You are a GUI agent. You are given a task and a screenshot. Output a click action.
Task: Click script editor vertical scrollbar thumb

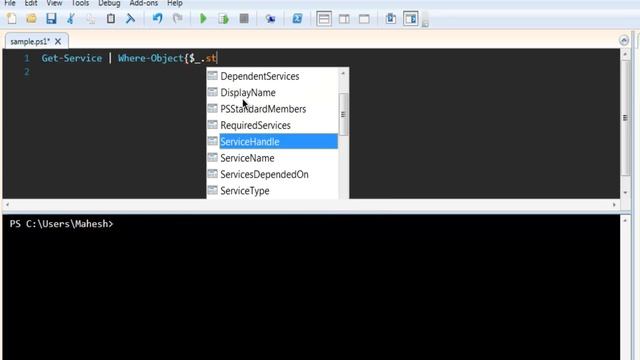tap(625, 118)
